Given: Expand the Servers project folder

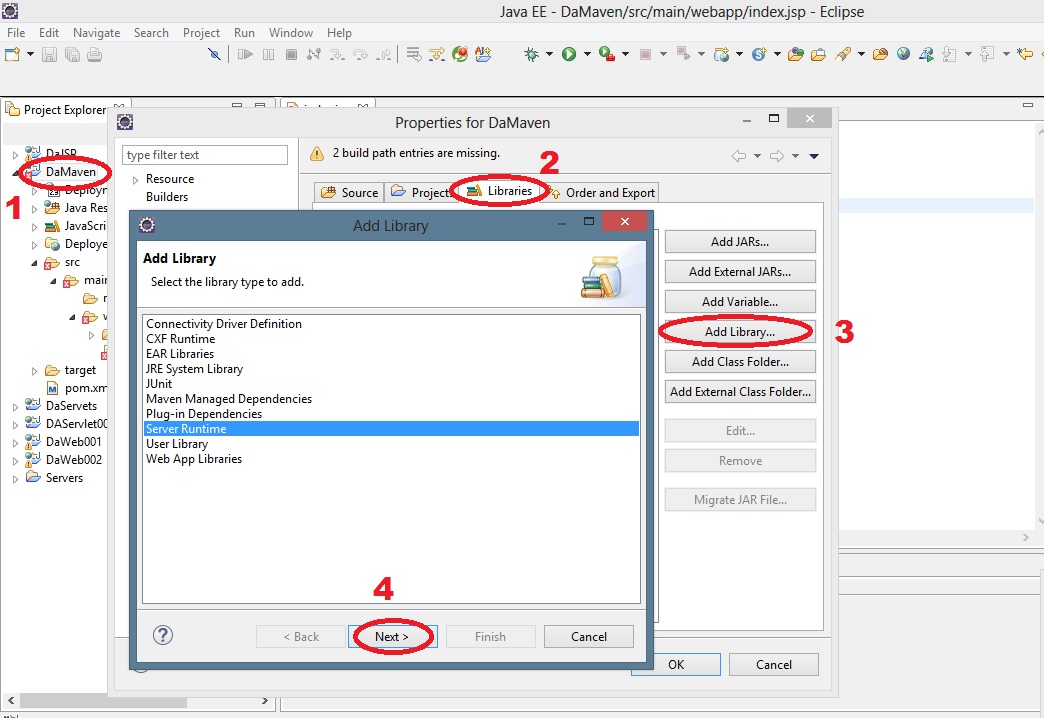Looking at the screenshot, I should click(x=15, y=479).
